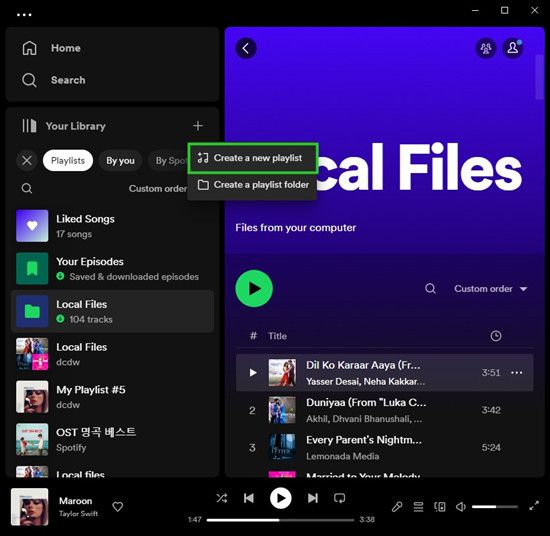550x536 pixels.
Task: Select the Playlists filter chip
Action: (68, 161)
